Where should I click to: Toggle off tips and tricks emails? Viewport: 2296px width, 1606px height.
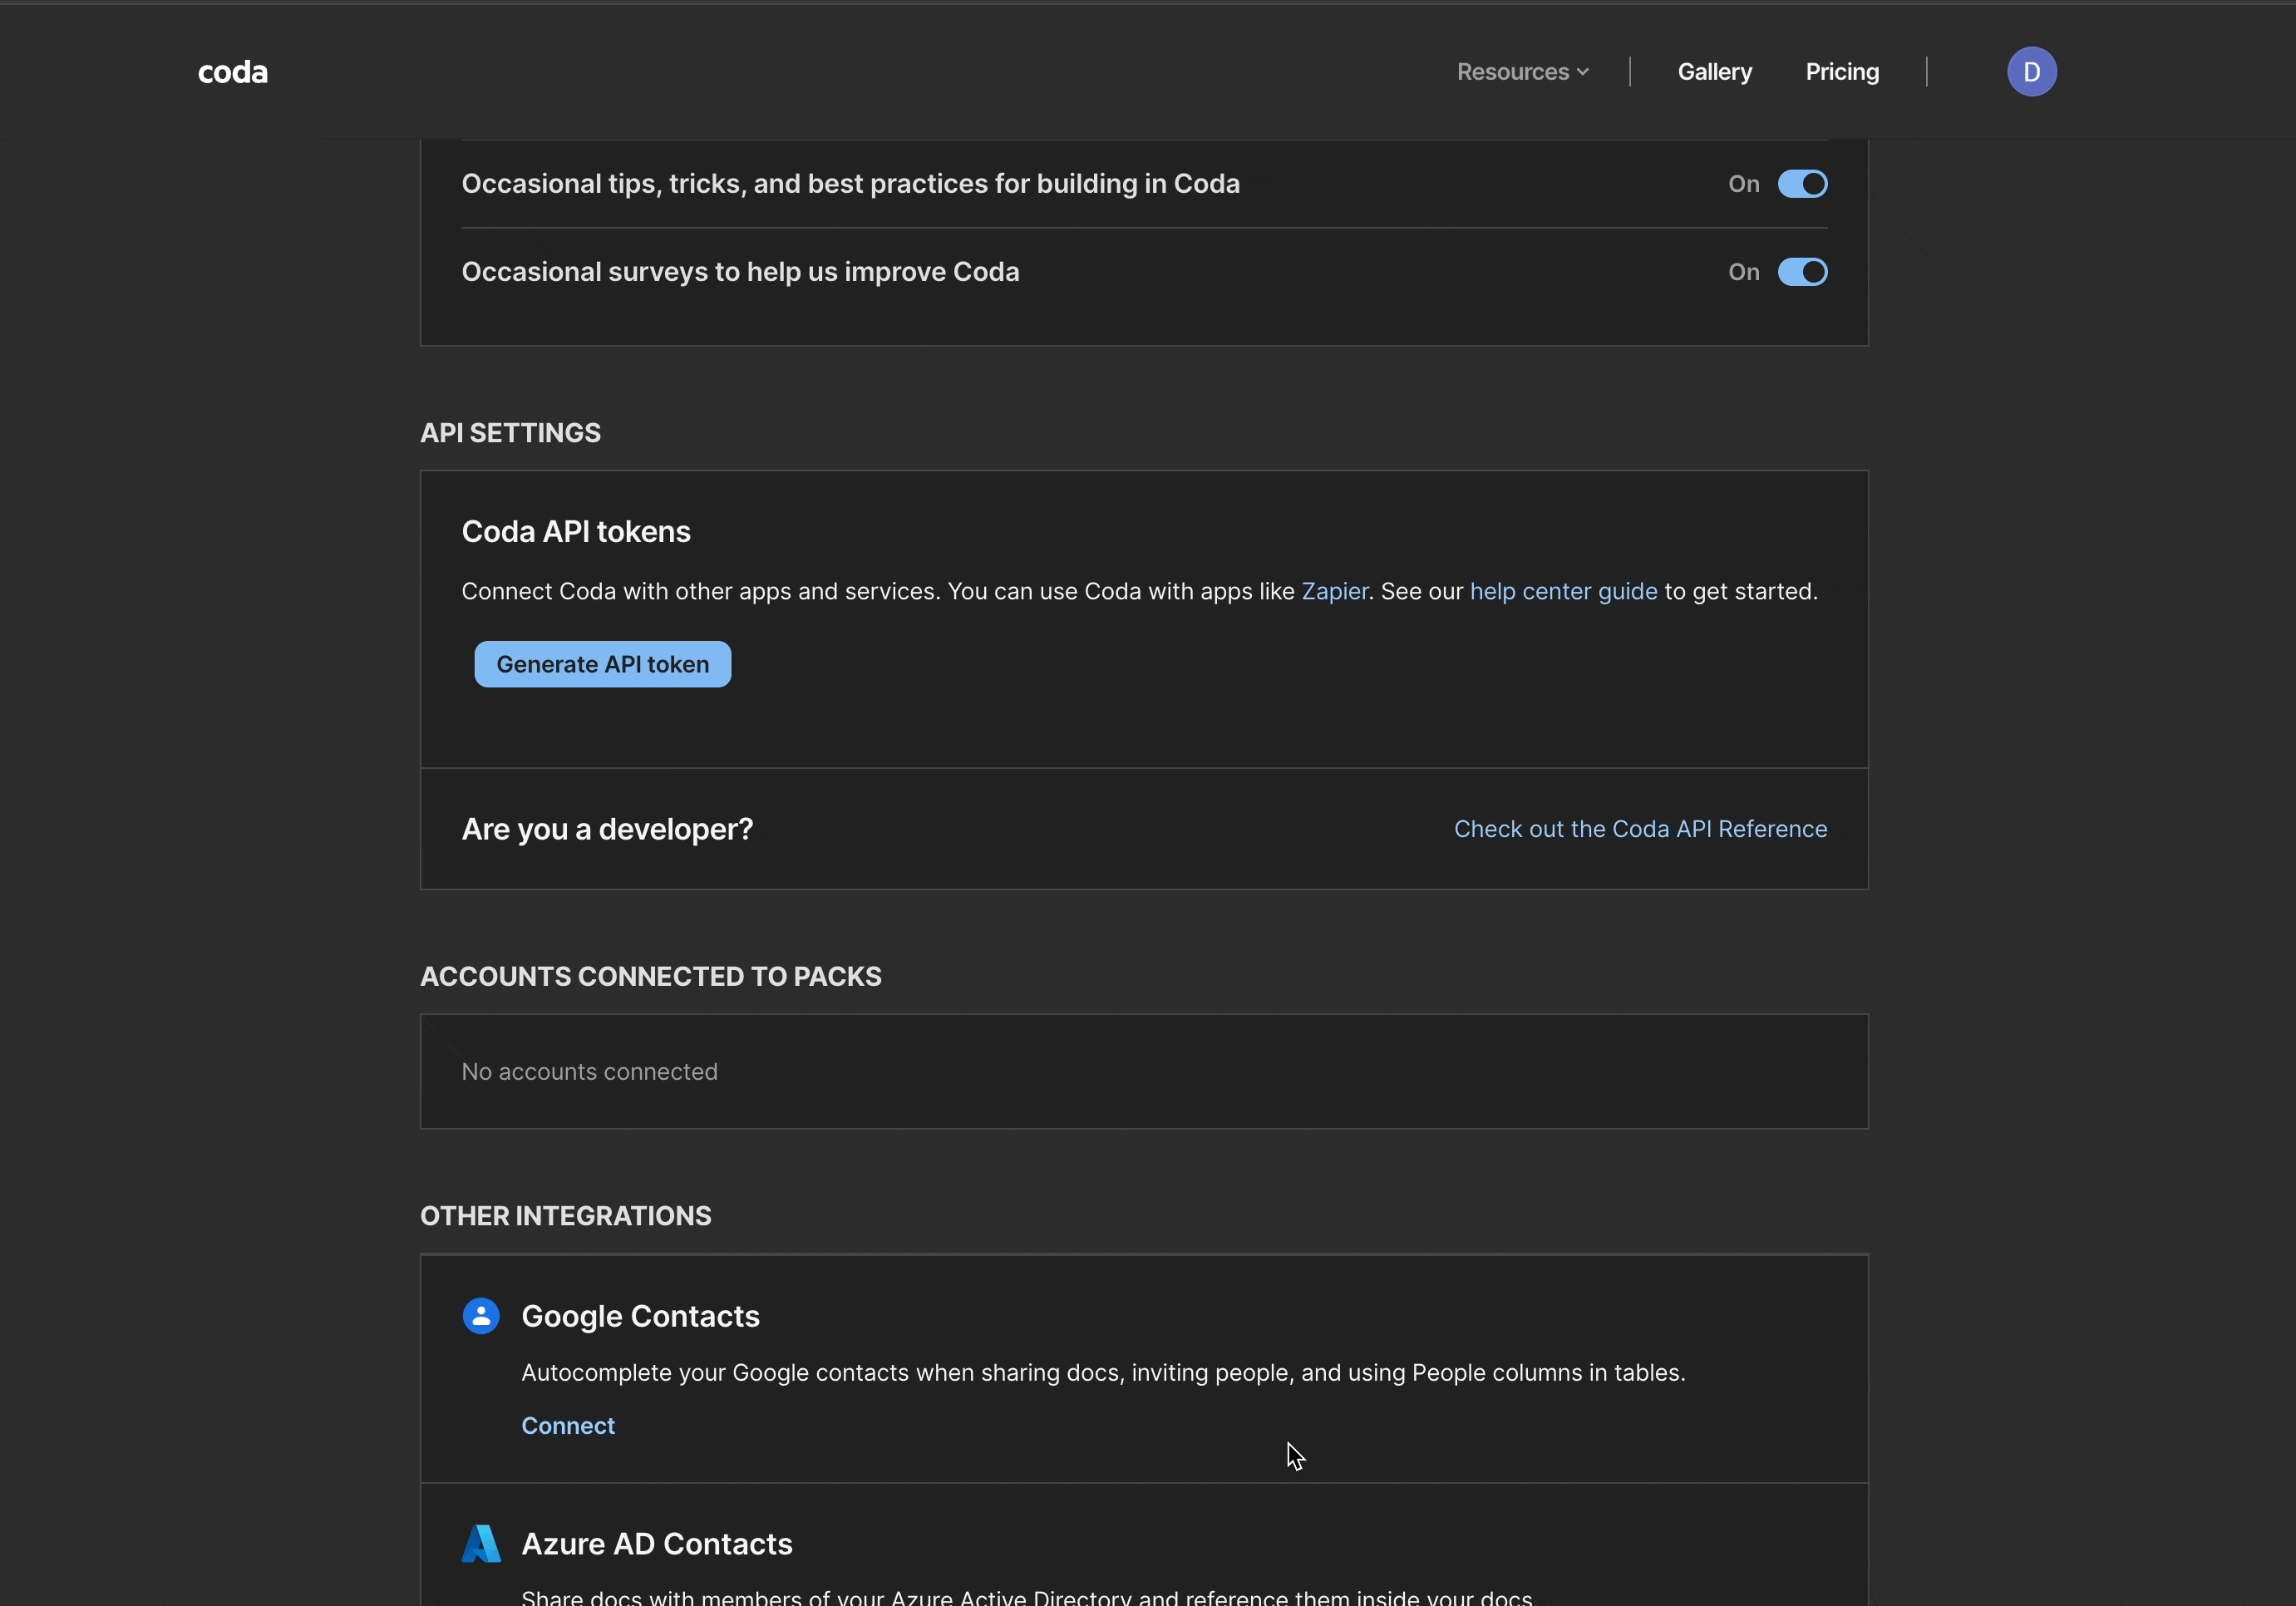(1802, 184)
